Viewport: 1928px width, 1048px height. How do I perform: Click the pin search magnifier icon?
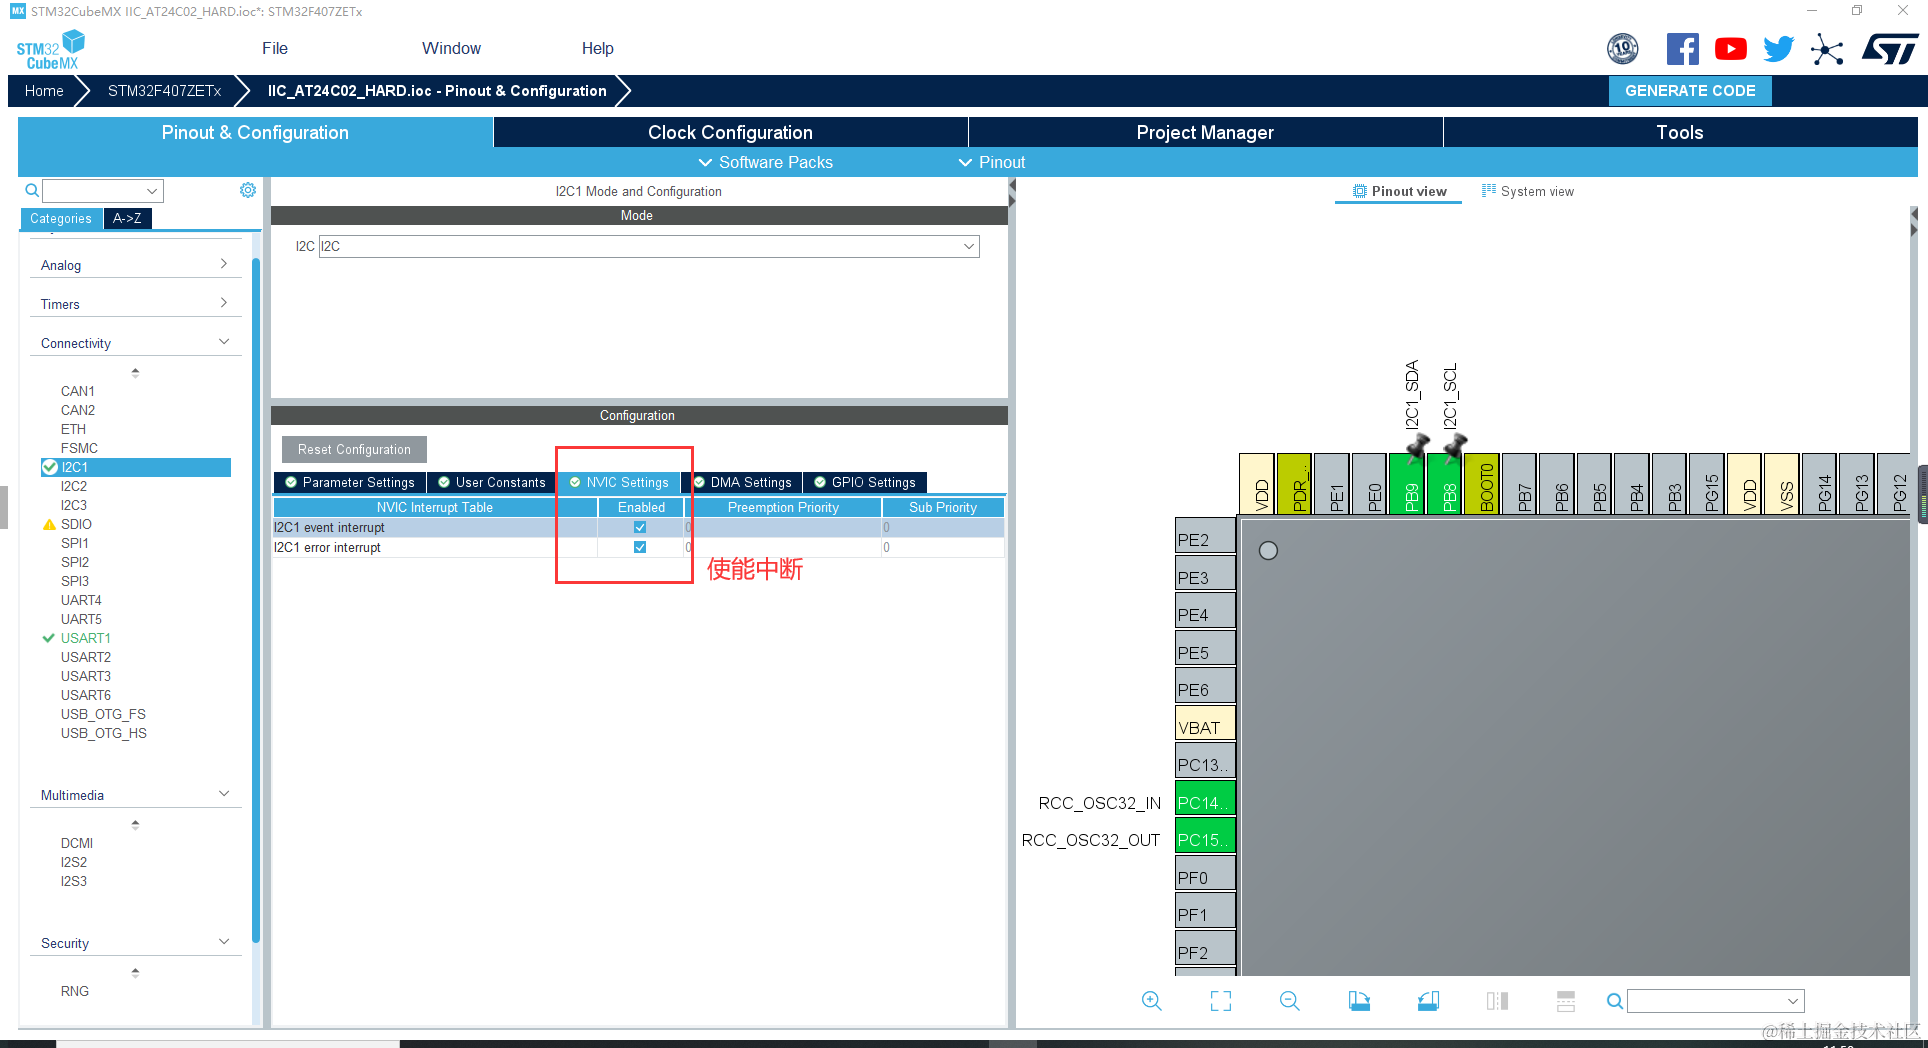[1615, 1001]
